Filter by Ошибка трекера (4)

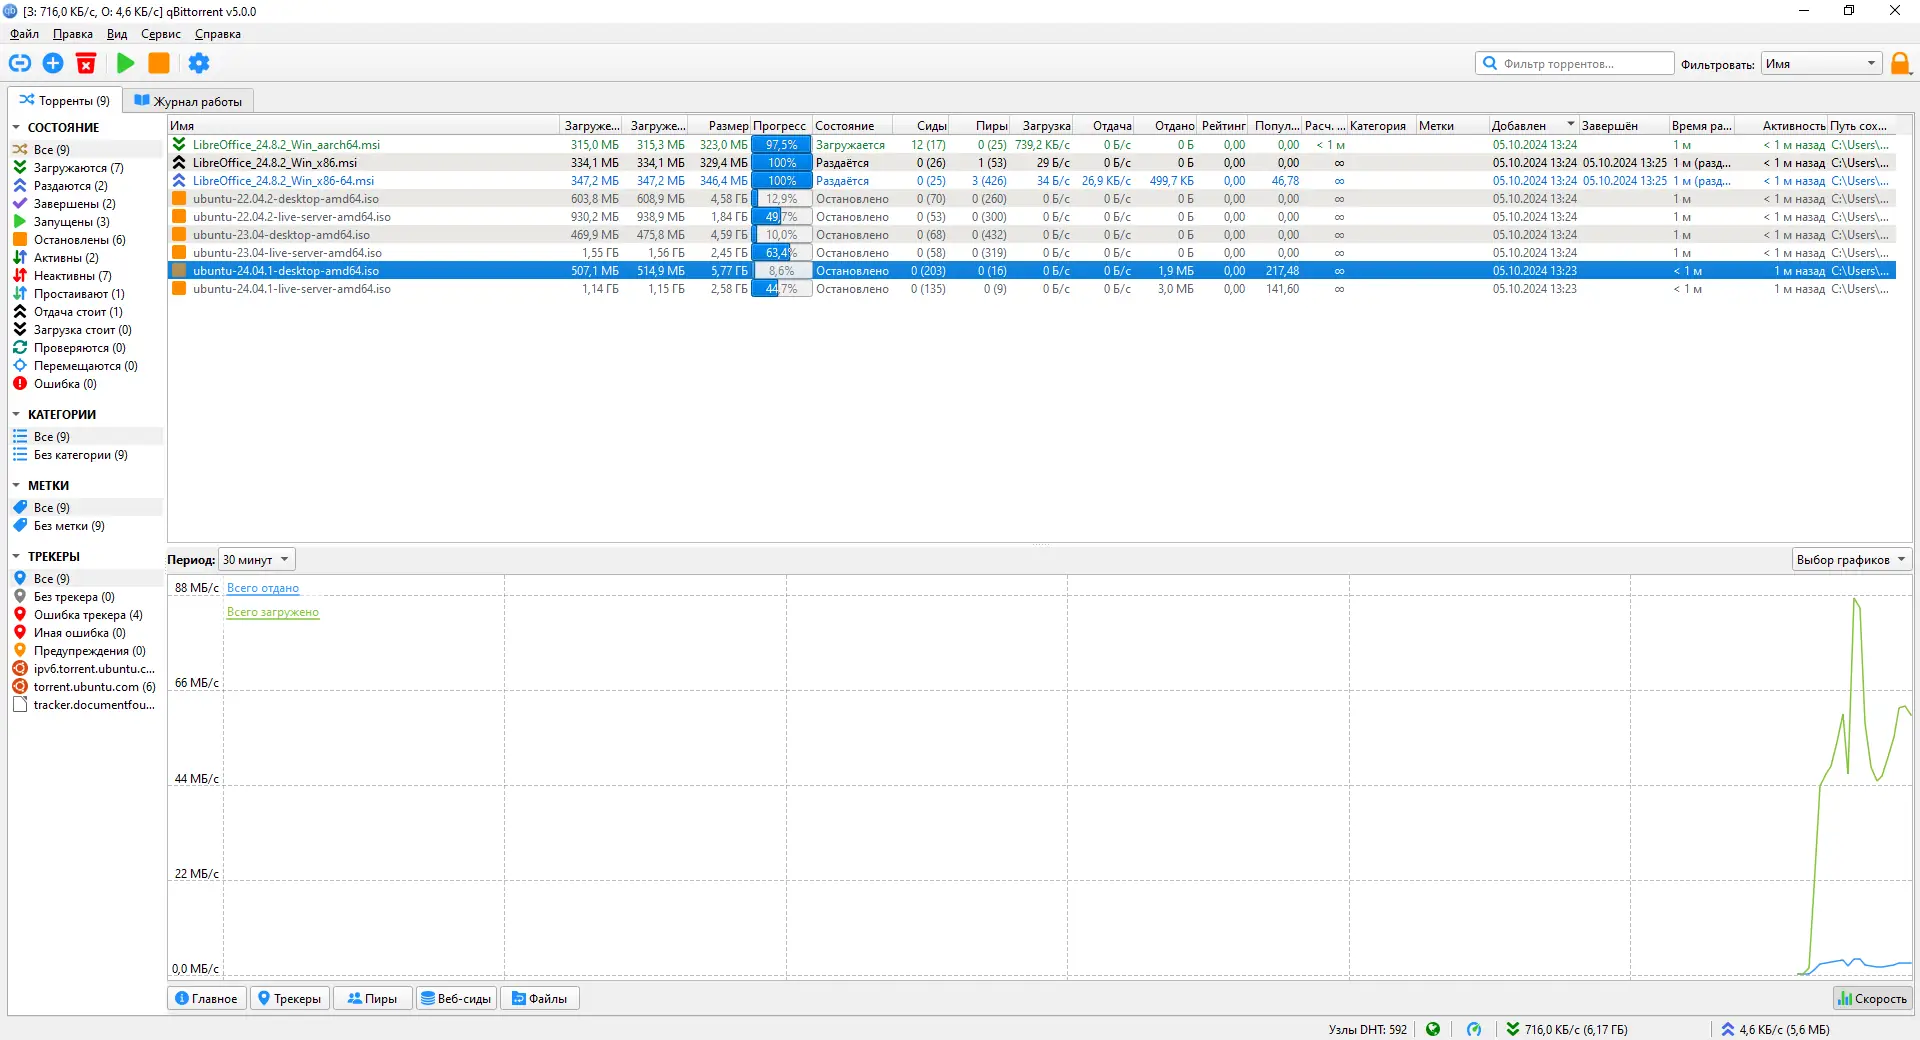pos(86,615)
